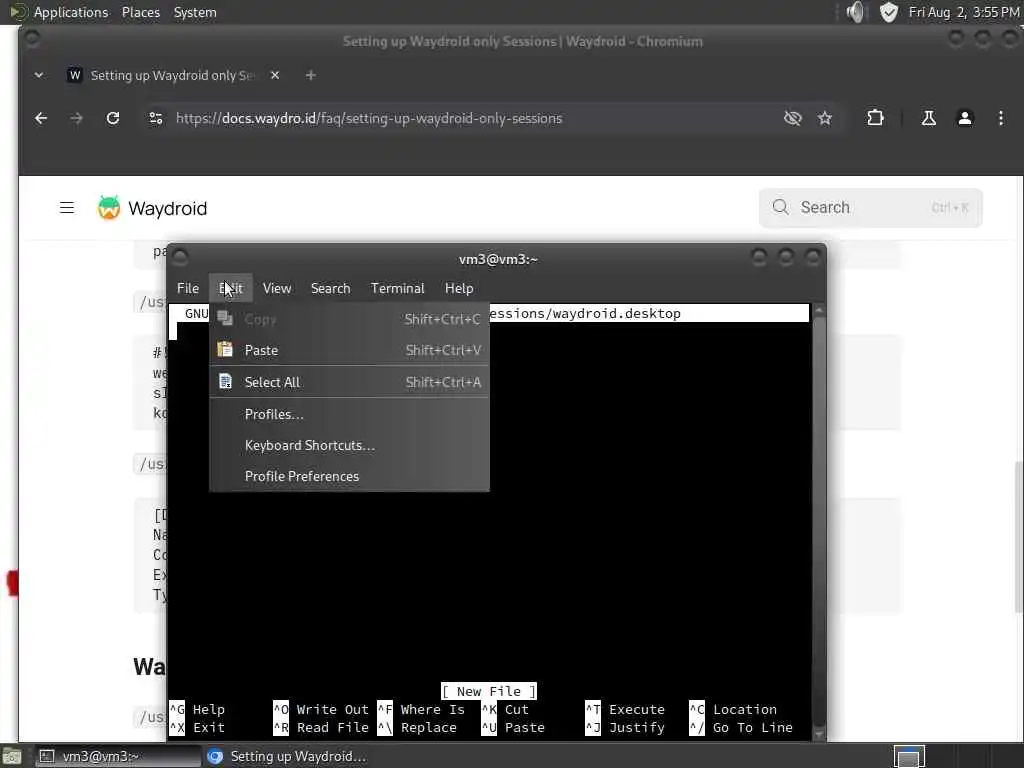Switch to vm3@vm3 terminal taskbar button
Viewport: 1024px width, 768px height.
[x=116, y=756]
